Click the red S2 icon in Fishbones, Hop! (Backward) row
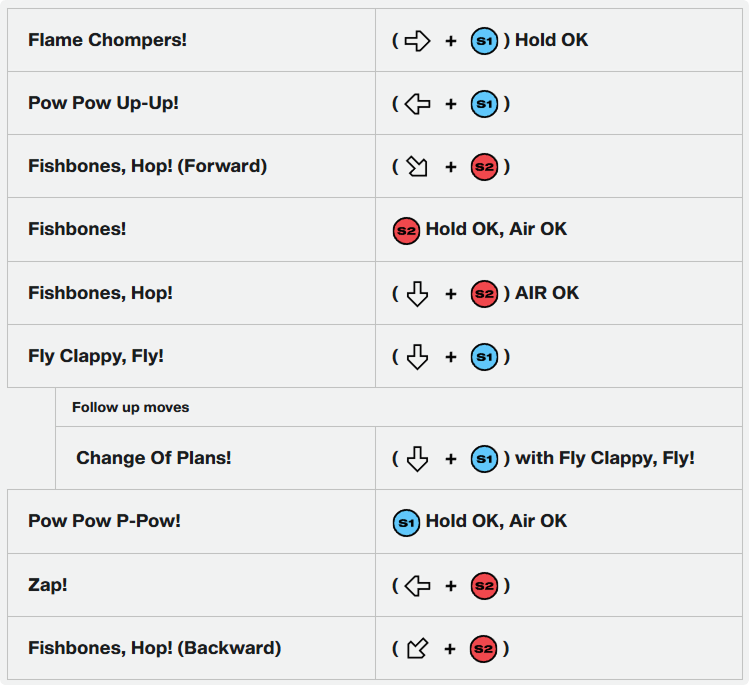 coord(483,649)
